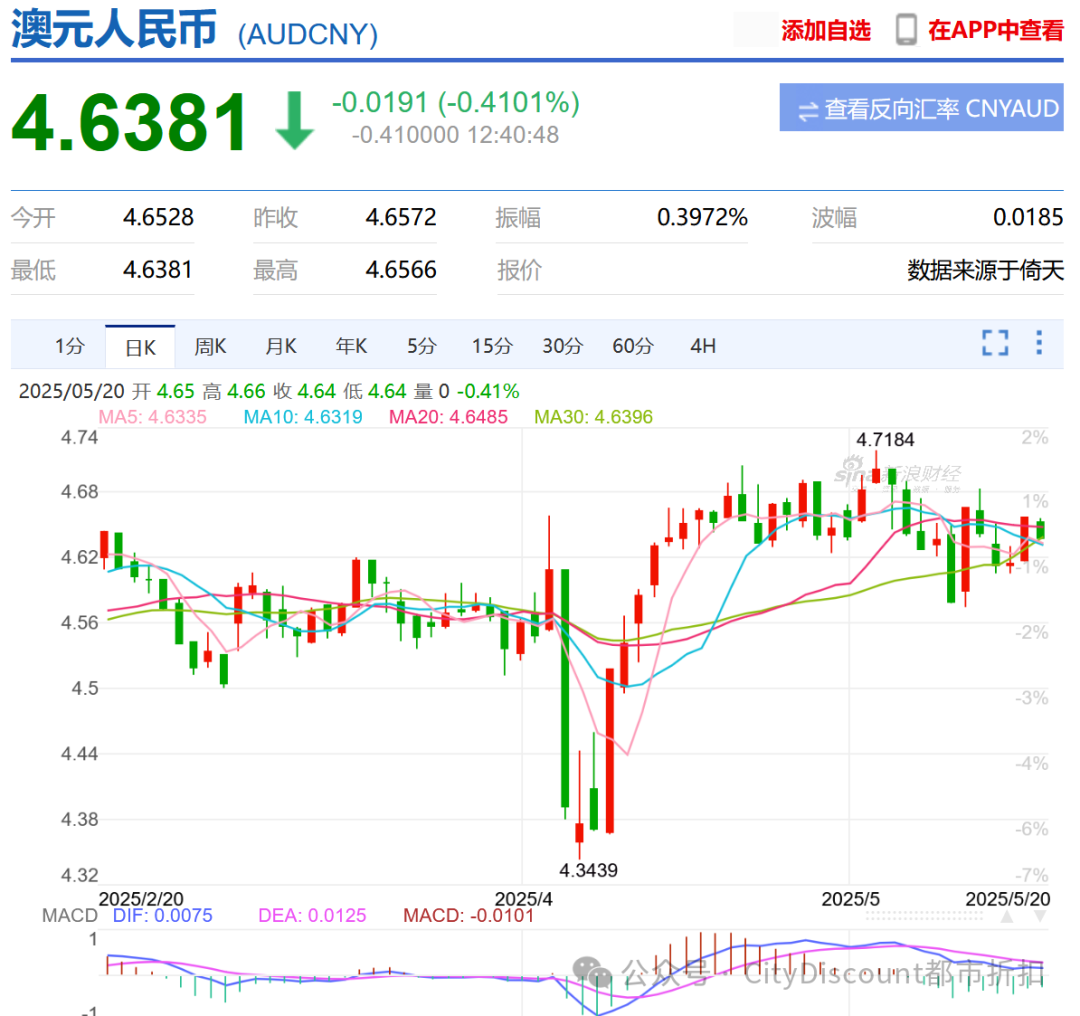The width and height of the screenshot is (1080, 1016).
Task: Click the 最高 value 4.6566
Action: (401, 270)
